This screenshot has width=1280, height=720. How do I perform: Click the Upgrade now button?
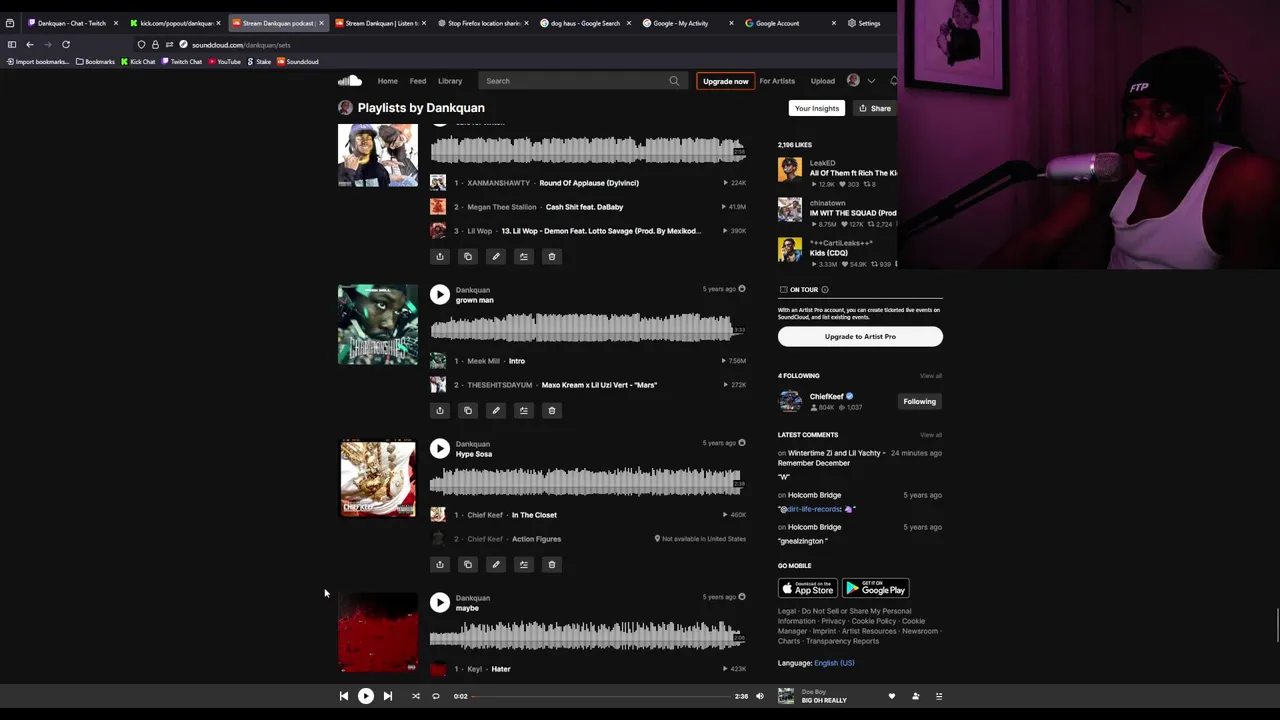(725, 81)
